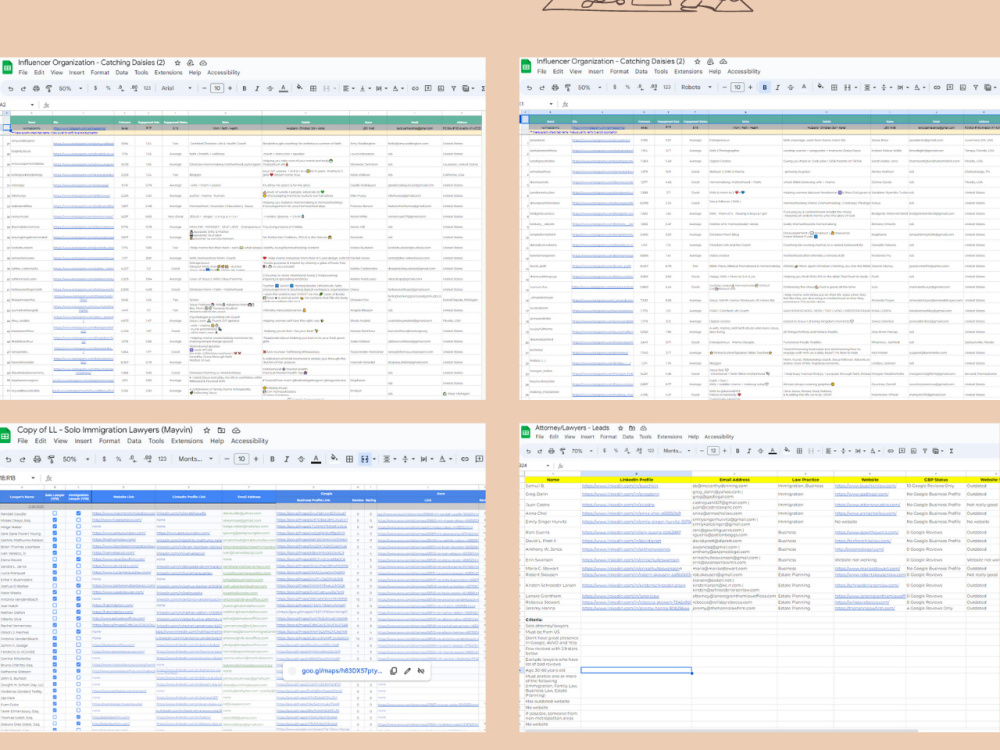Print the Solo Immigration Lawyers sheet

click(x=37, y=459)
